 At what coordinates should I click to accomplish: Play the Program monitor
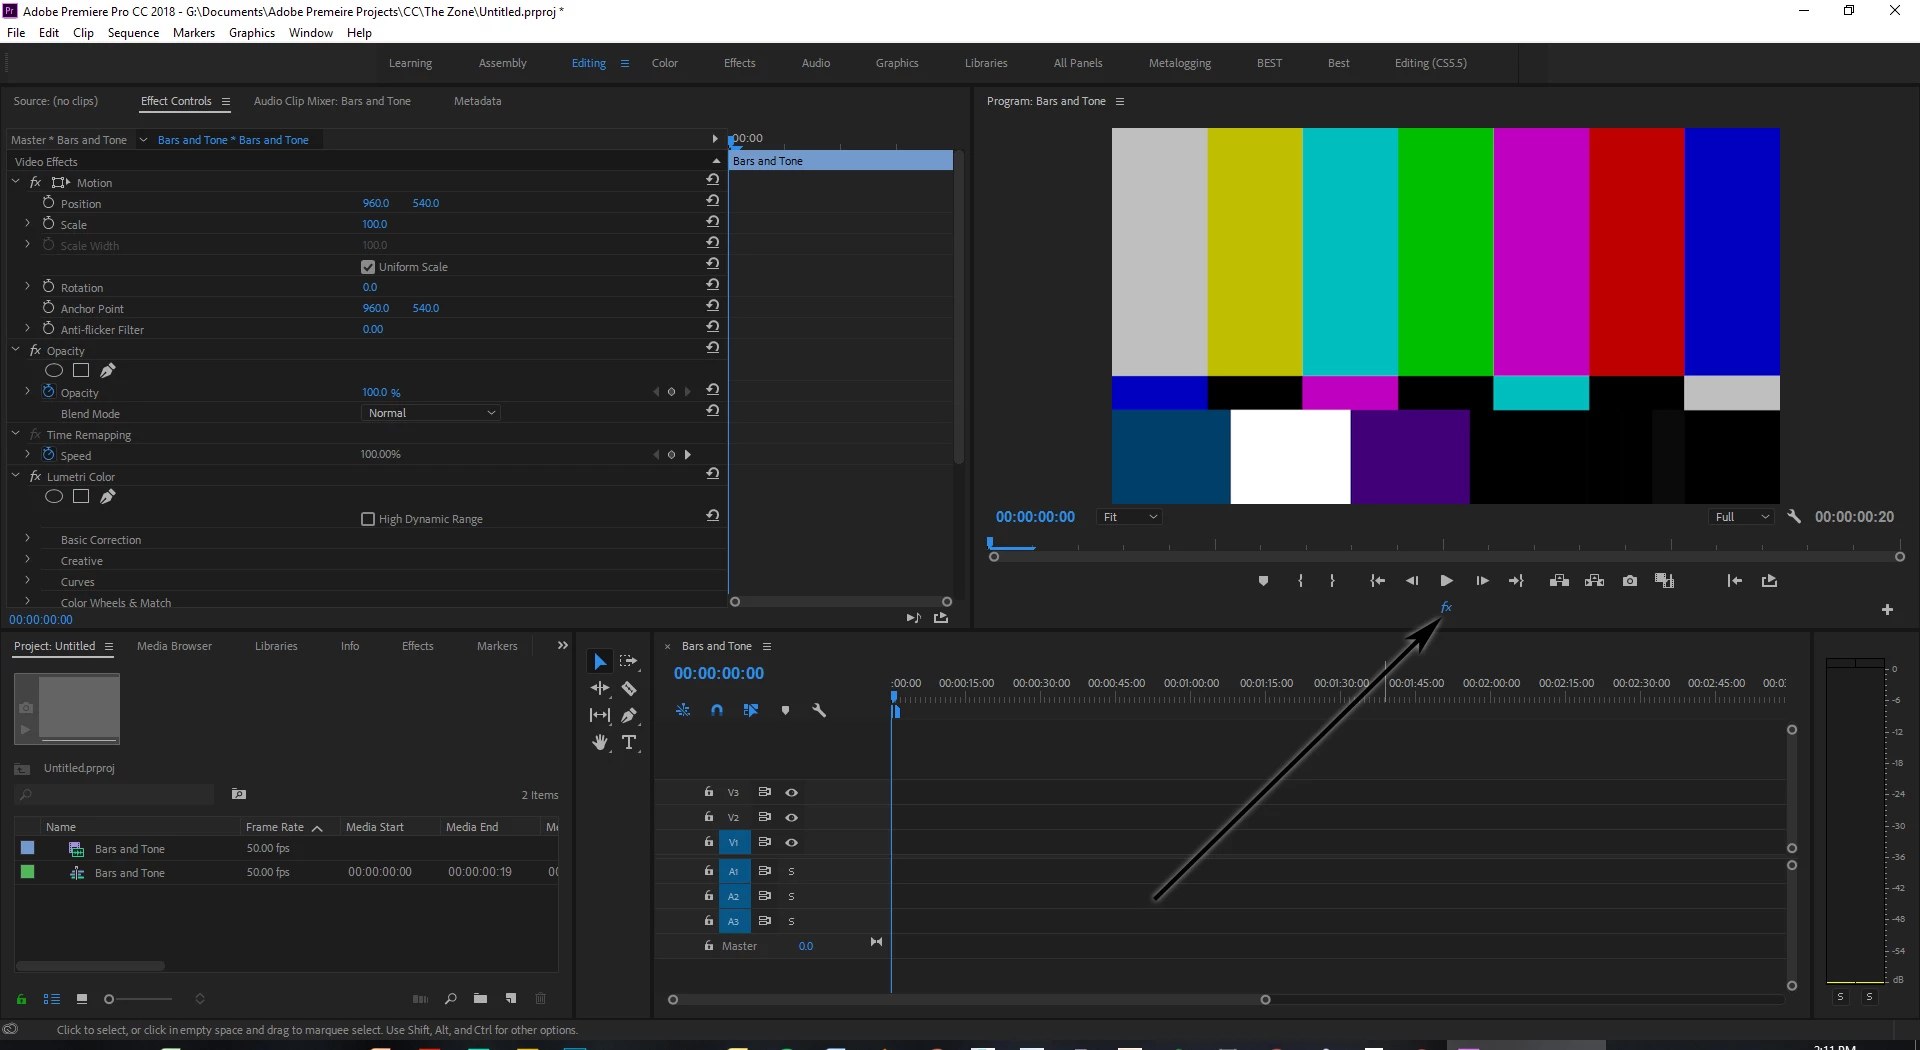click(1446, 581)
